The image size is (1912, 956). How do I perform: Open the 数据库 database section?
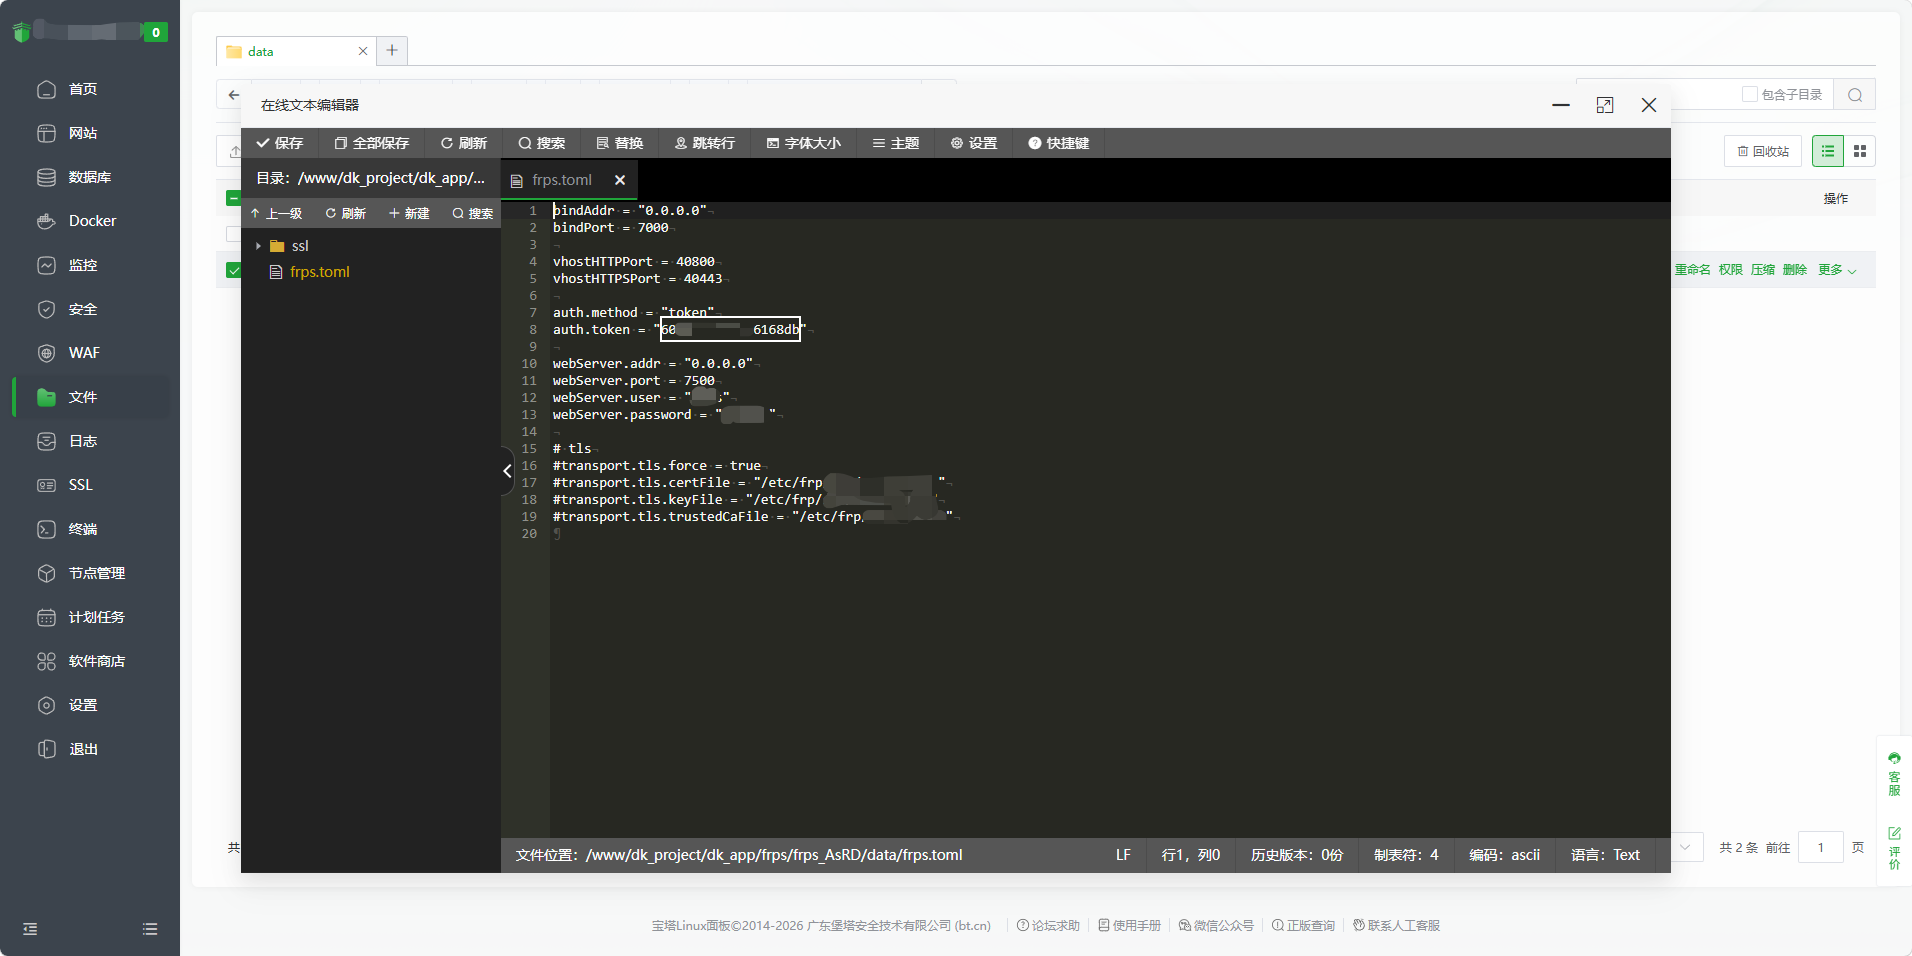[x=89, y=177]
